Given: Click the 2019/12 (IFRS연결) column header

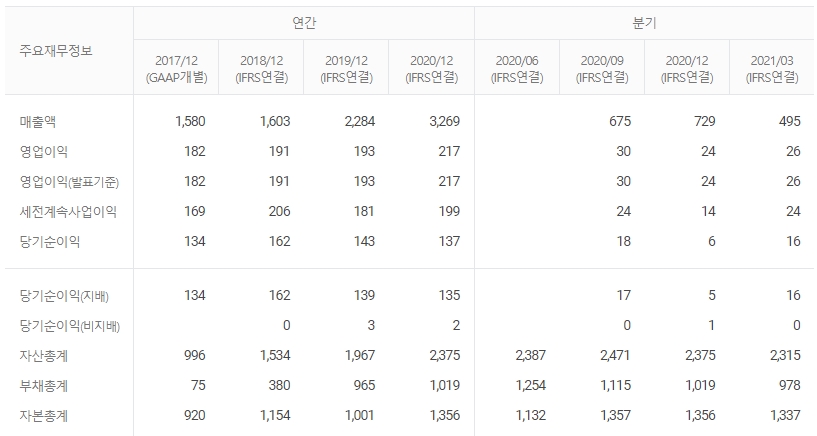Looking at the screenshot, I should [346, 69].
